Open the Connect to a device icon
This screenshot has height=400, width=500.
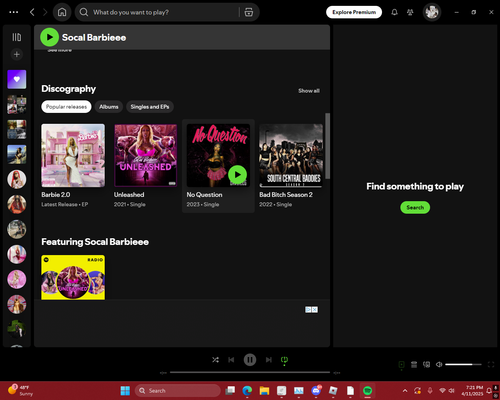pyautogui.click(x=426, y=364)
